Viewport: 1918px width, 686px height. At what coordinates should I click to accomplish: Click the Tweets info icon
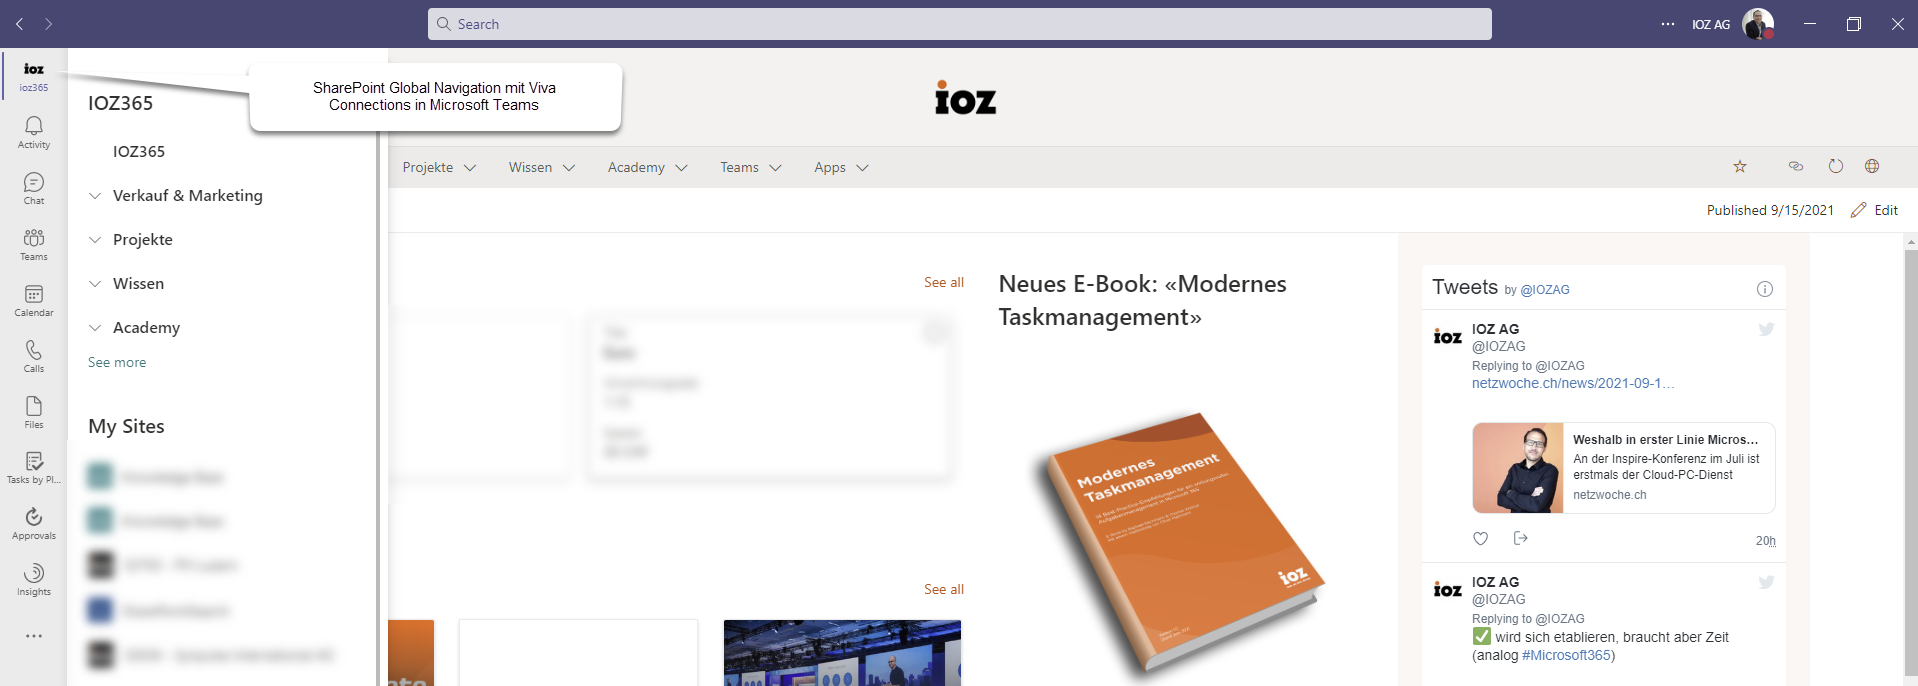(x=1765, y=289)
